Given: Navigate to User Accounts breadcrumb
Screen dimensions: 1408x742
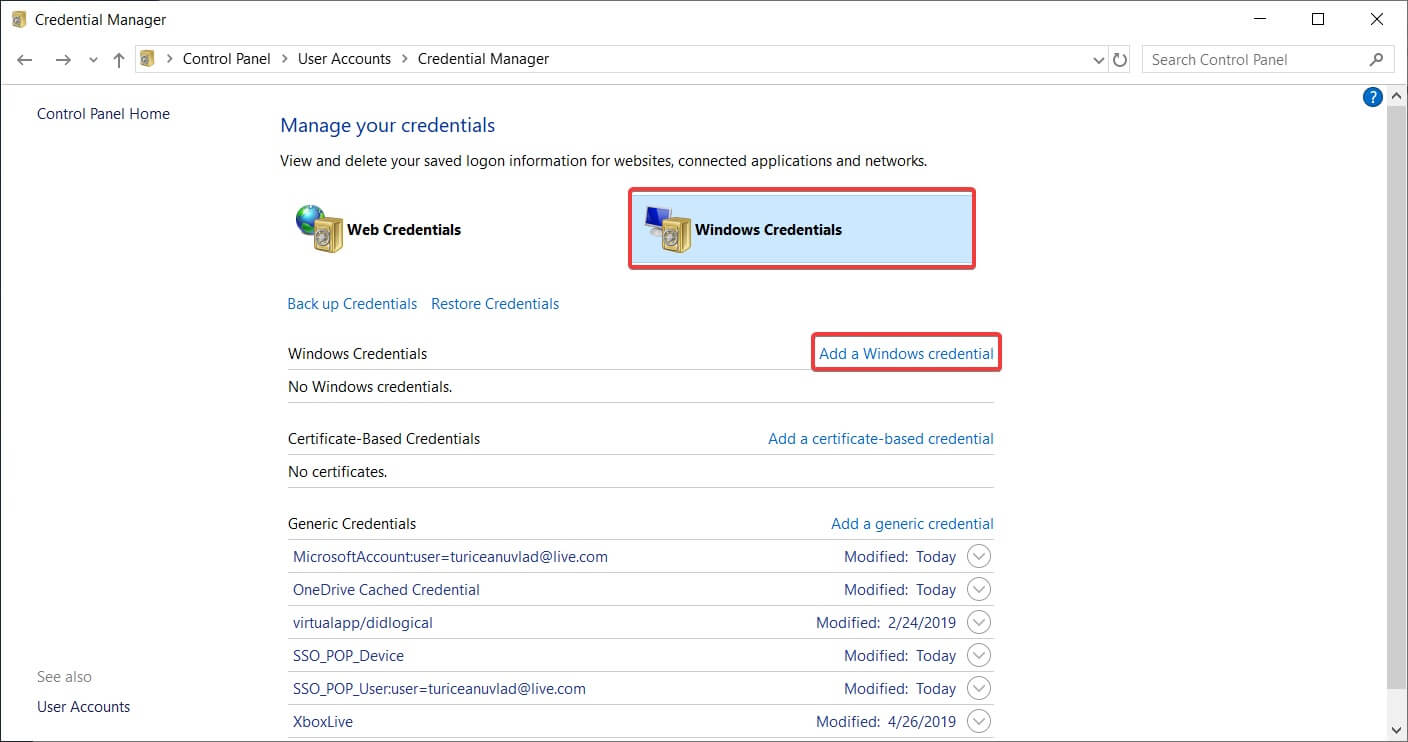Looking at the screenshot, I should point(344,59).
